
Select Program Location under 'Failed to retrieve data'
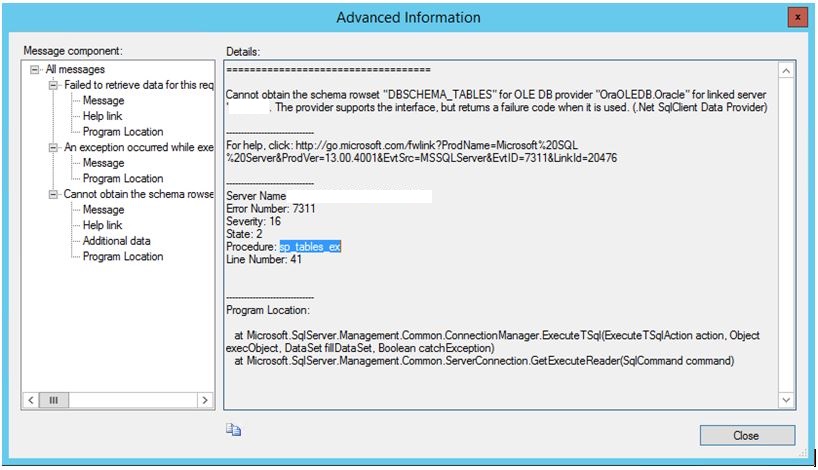(x=123, y=131)
